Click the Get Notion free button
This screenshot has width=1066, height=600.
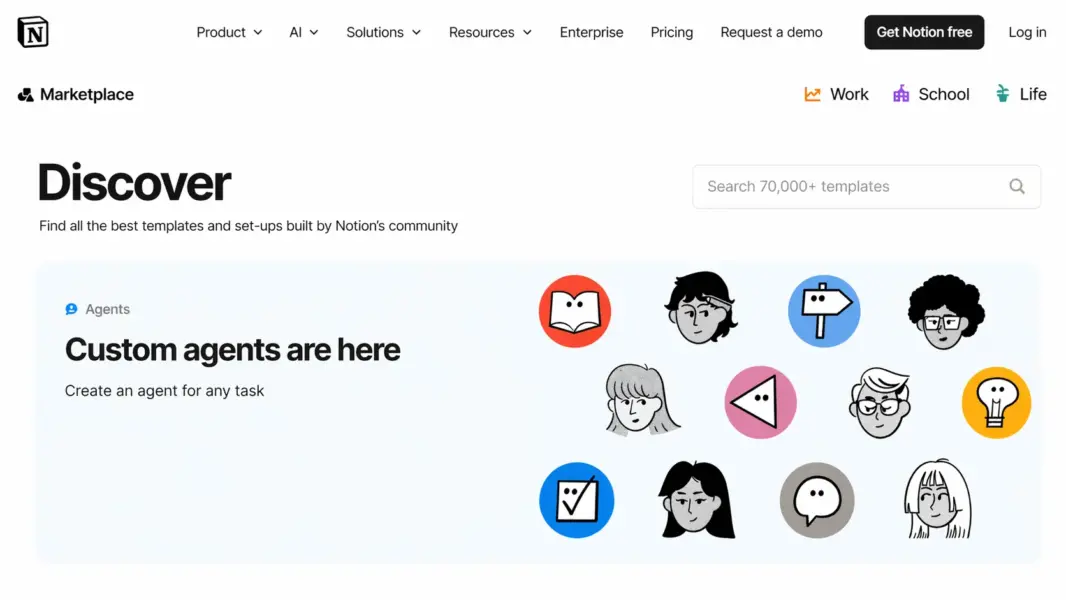coord(924,32)
